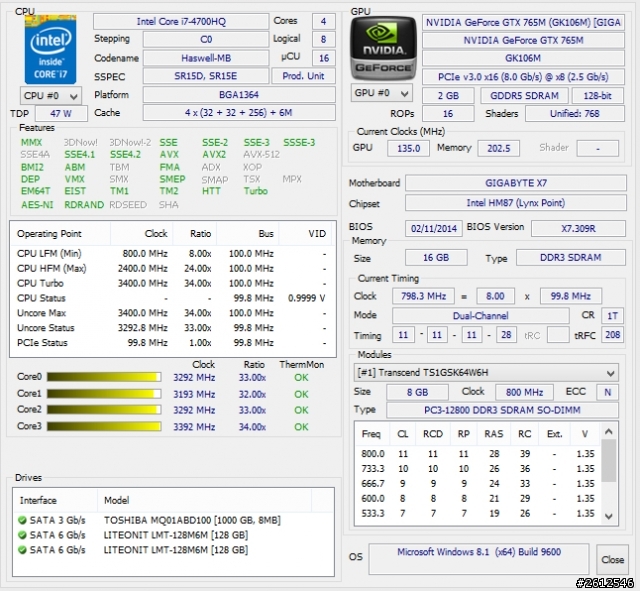
Task: Click the SR15D, SR15E SSPEC field
Action: 206,76
